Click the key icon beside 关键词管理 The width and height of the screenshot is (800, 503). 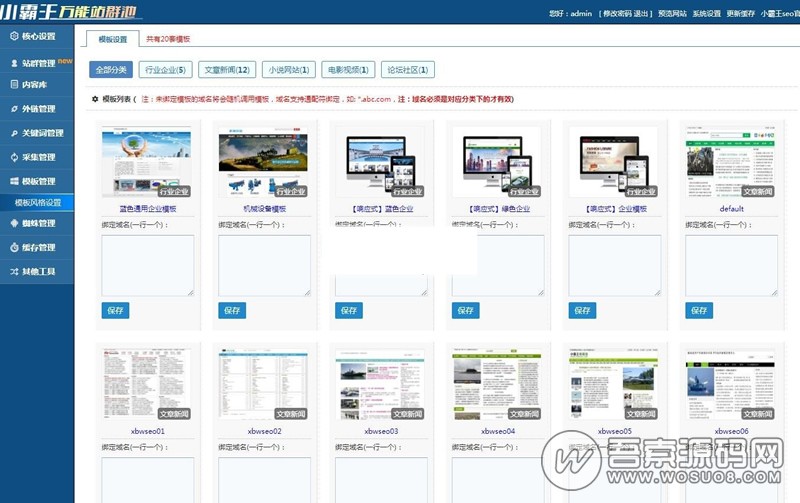pyautogui.click(x=13, y=133)
